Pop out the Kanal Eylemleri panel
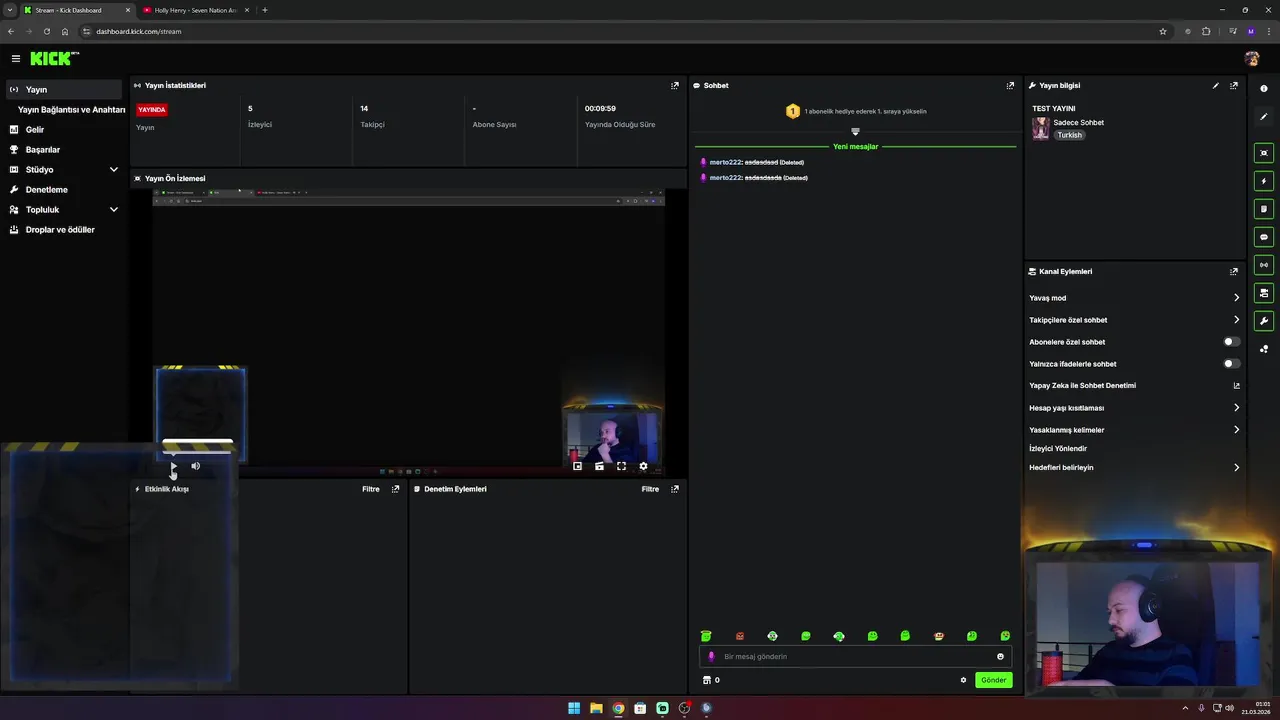This screenshot has width=1280, height=720. coord(1234,272)
